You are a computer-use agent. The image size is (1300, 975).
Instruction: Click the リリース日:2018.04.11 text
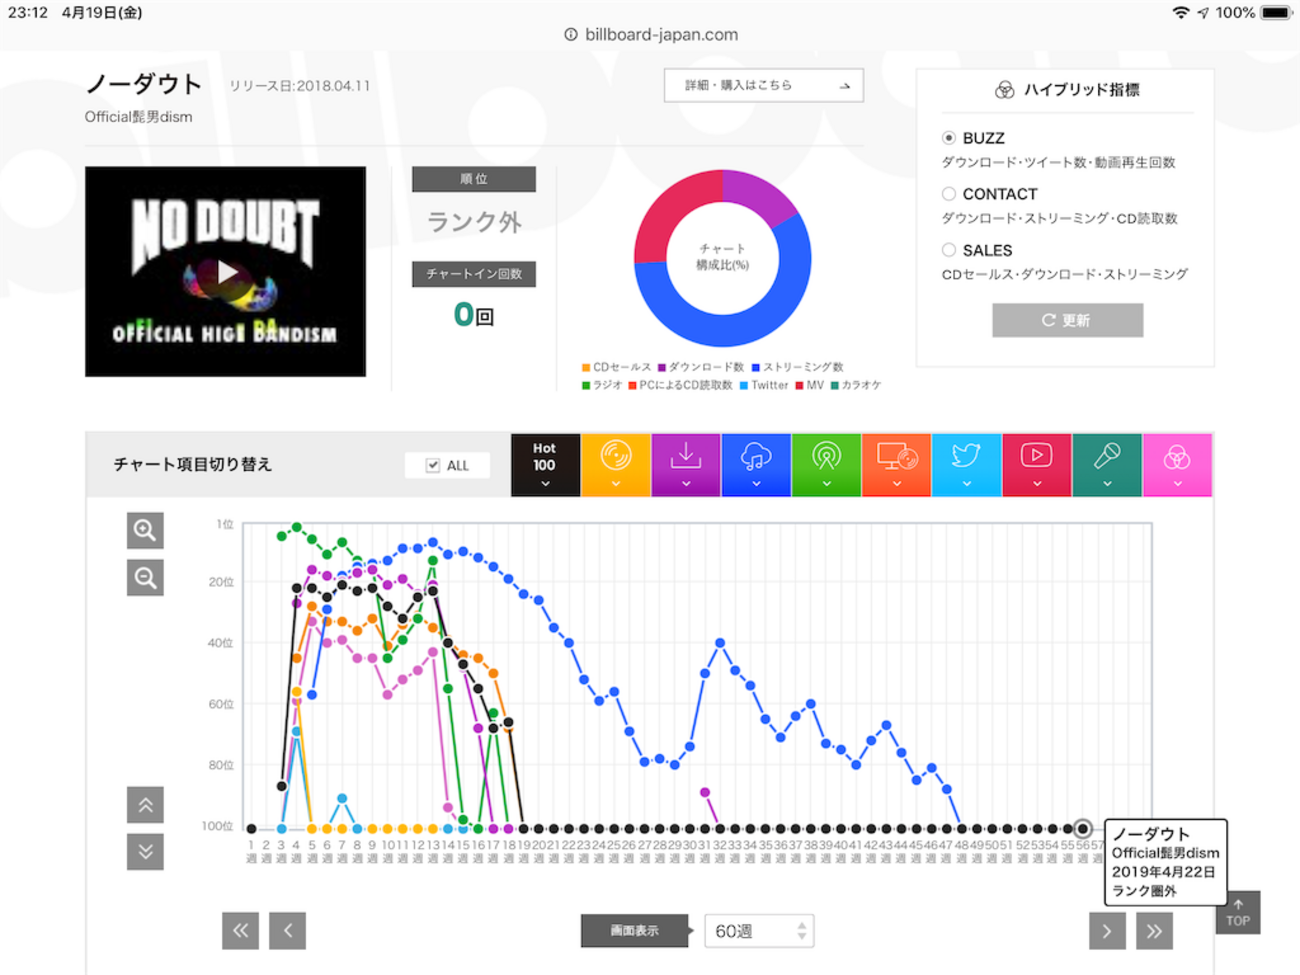pos(300,86)
